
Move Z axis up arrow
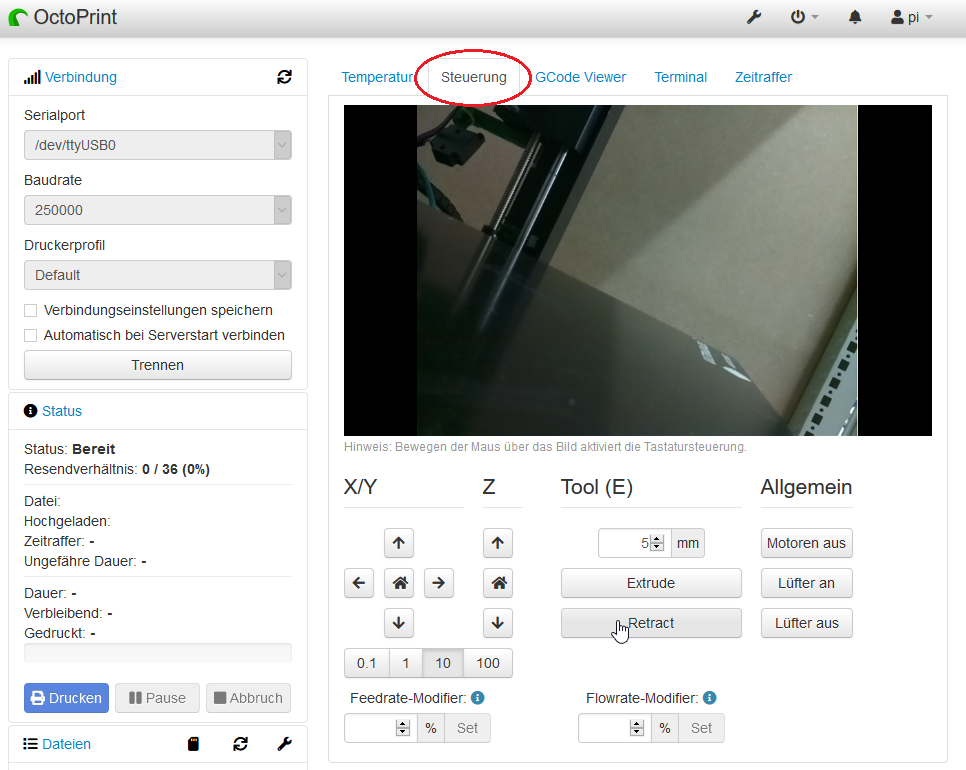tap(497, 543)
